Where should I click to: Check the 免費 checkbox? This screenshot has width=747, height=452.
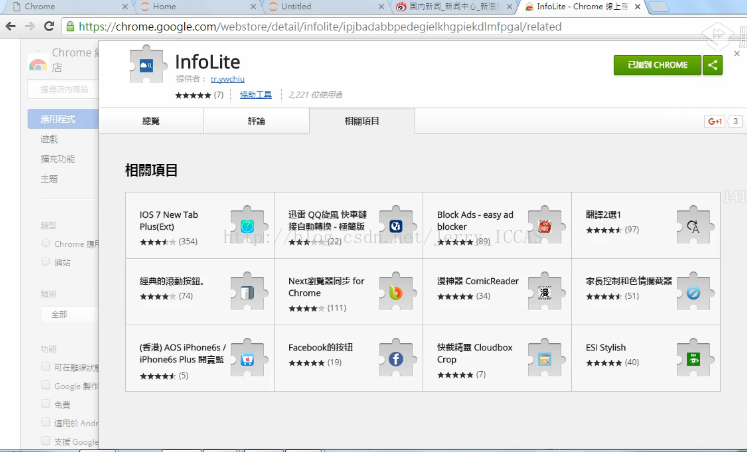coord(46,403)
